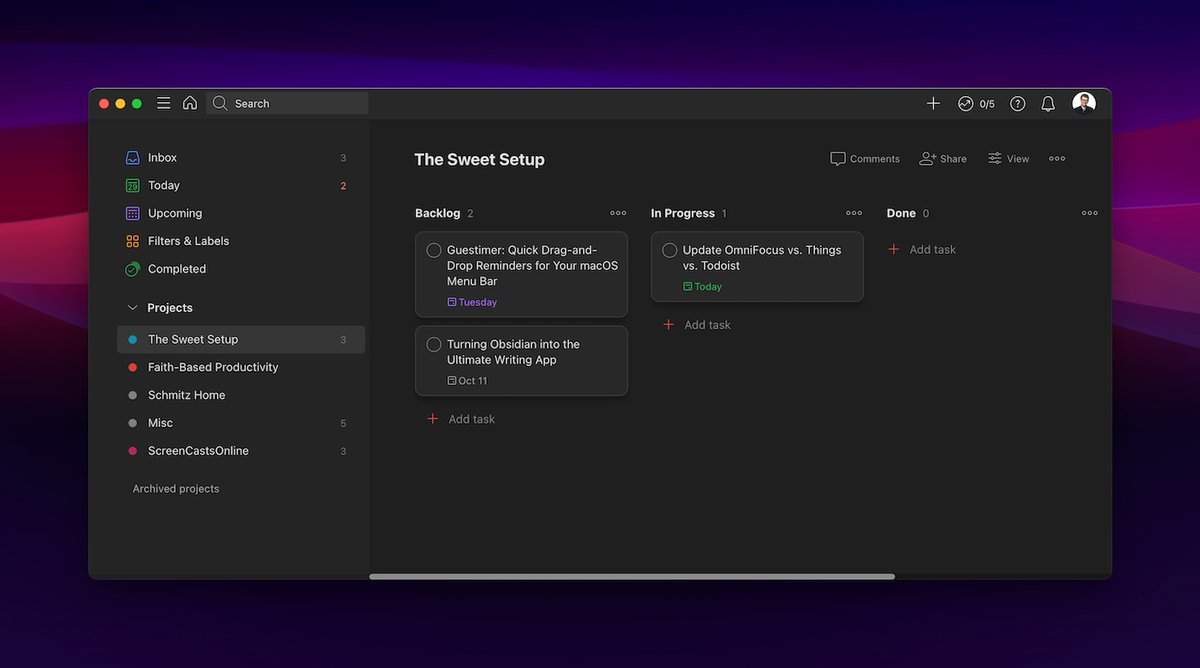The width and height of the screenshot is (1200, 668).
Task: Check off Update OmniFocus vs. Things task
Action: coord(670,250)
